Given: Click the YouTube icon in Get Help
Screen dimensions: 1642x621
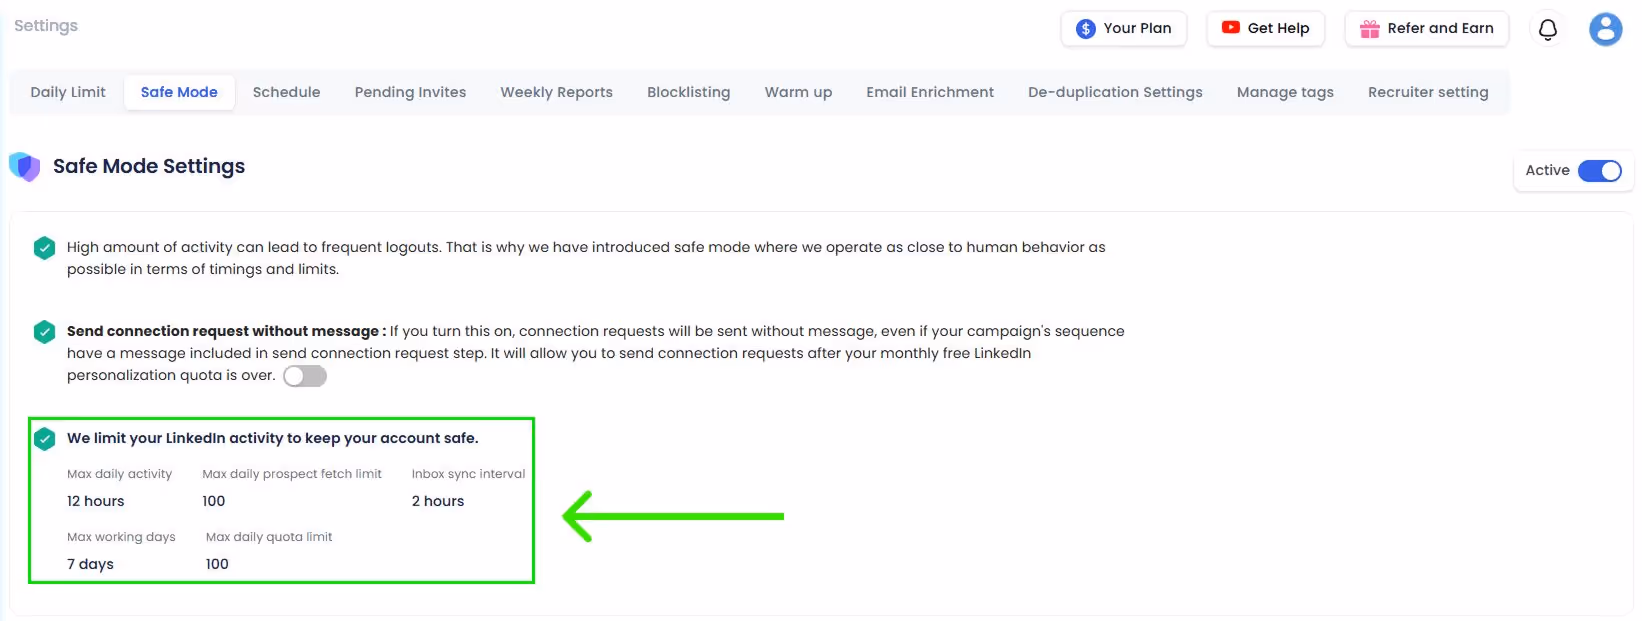Looking at the screenshot, I should 1230,28.
